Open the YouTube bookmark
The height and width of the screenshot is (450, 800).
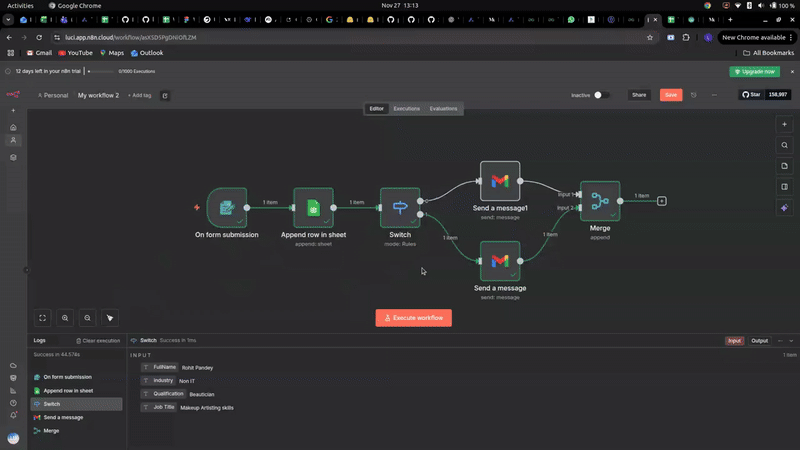pos(76,53)
